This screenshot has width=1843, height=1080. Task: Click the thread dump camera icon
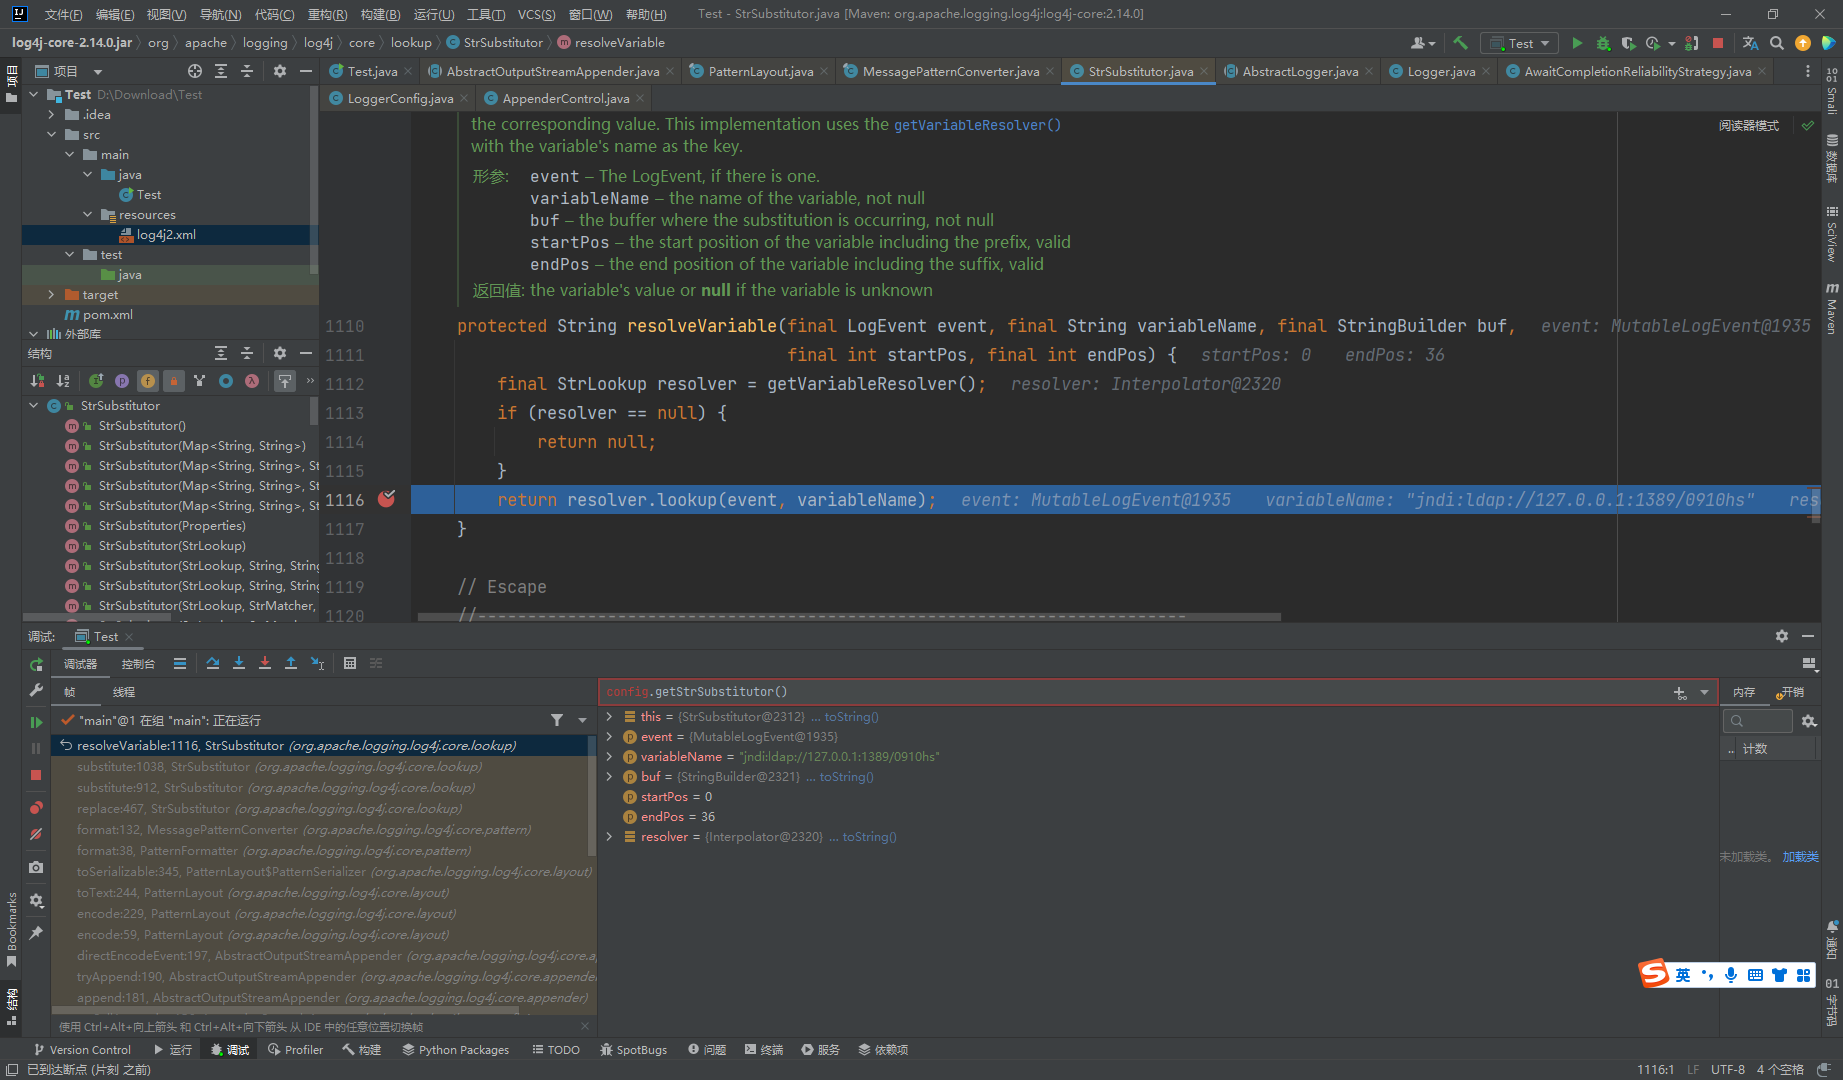pyautogui.click(x=36, y=867)
